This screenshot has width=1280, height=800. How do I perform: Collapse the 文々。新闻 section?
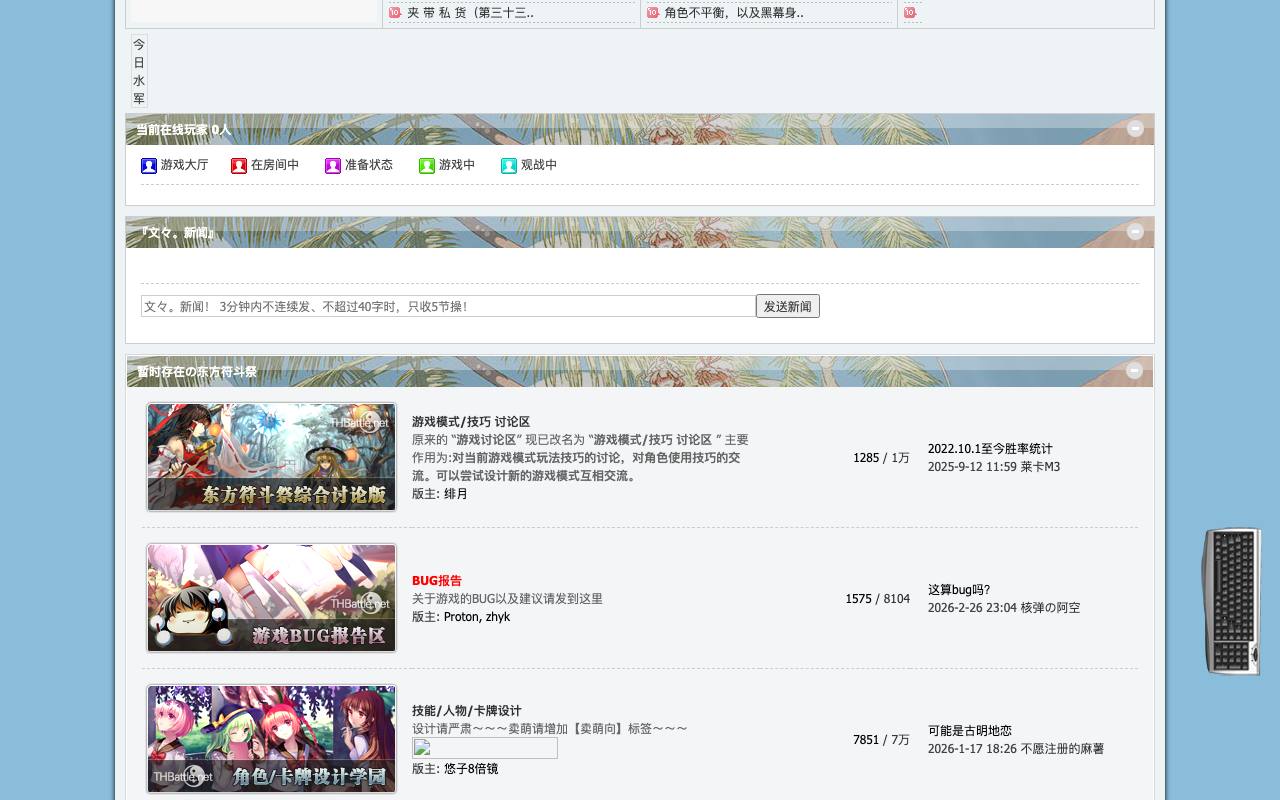(1135, 231)
